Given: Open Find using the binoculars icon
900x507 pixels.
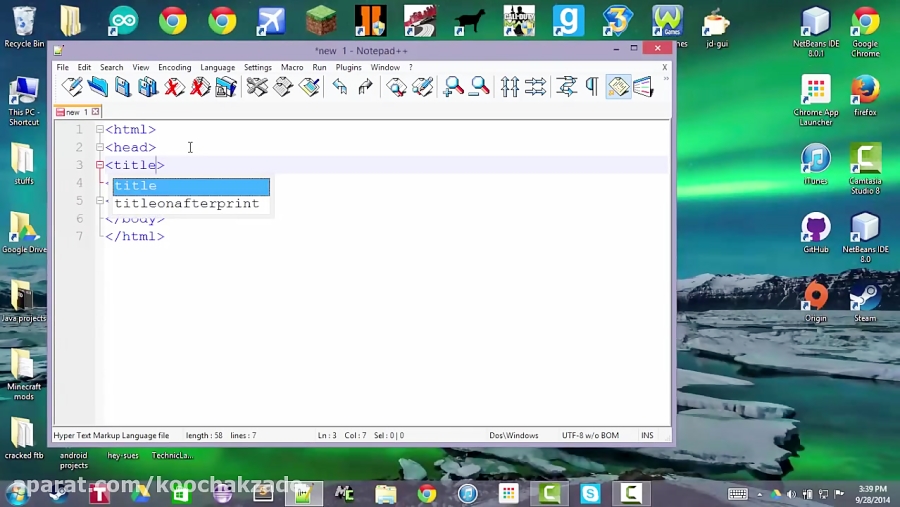Looking at the screenshot, I should coord(397,88).
